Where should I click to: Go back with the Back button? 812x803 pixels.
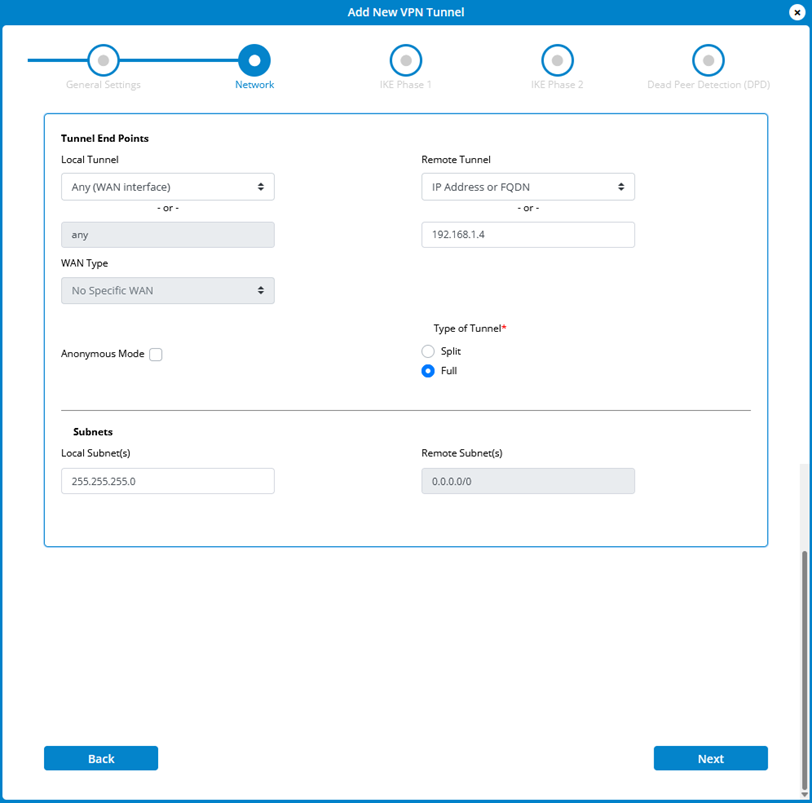coord(101,759)
